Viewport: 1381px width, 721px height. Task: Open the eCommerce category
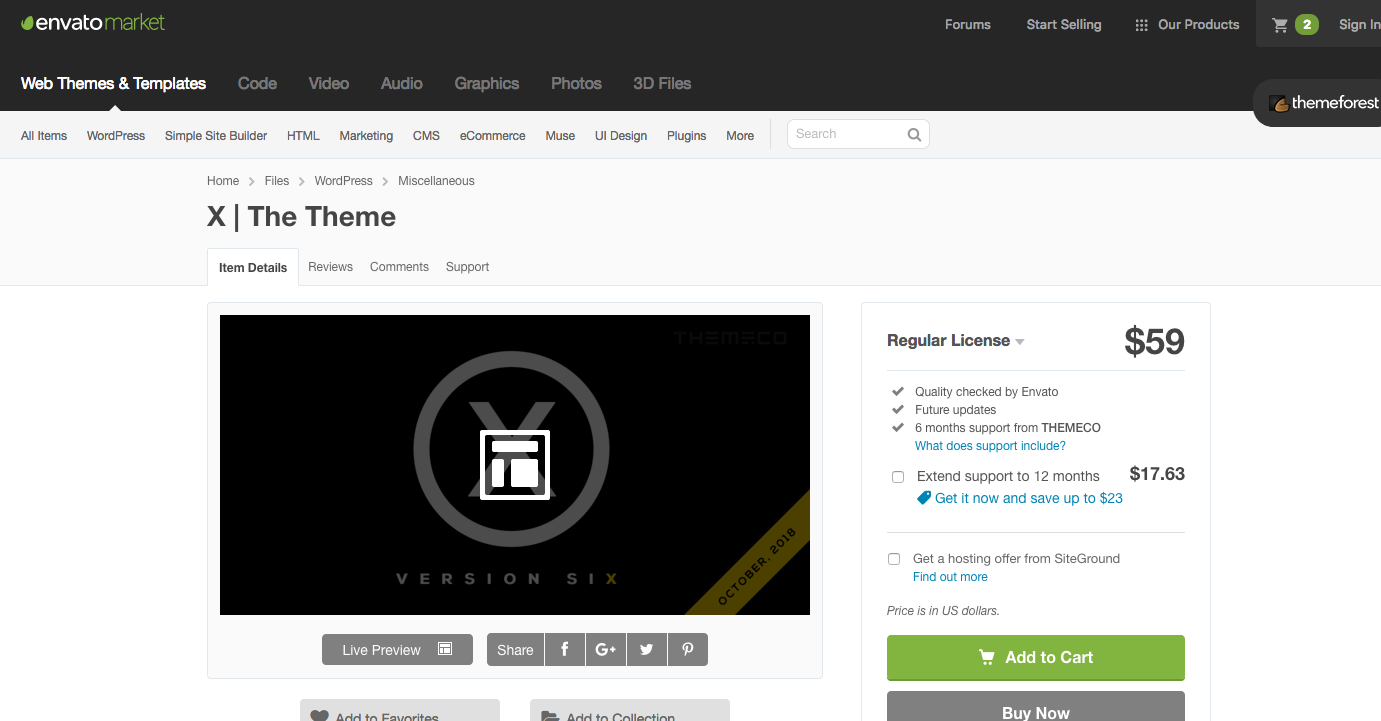[492, 136]
